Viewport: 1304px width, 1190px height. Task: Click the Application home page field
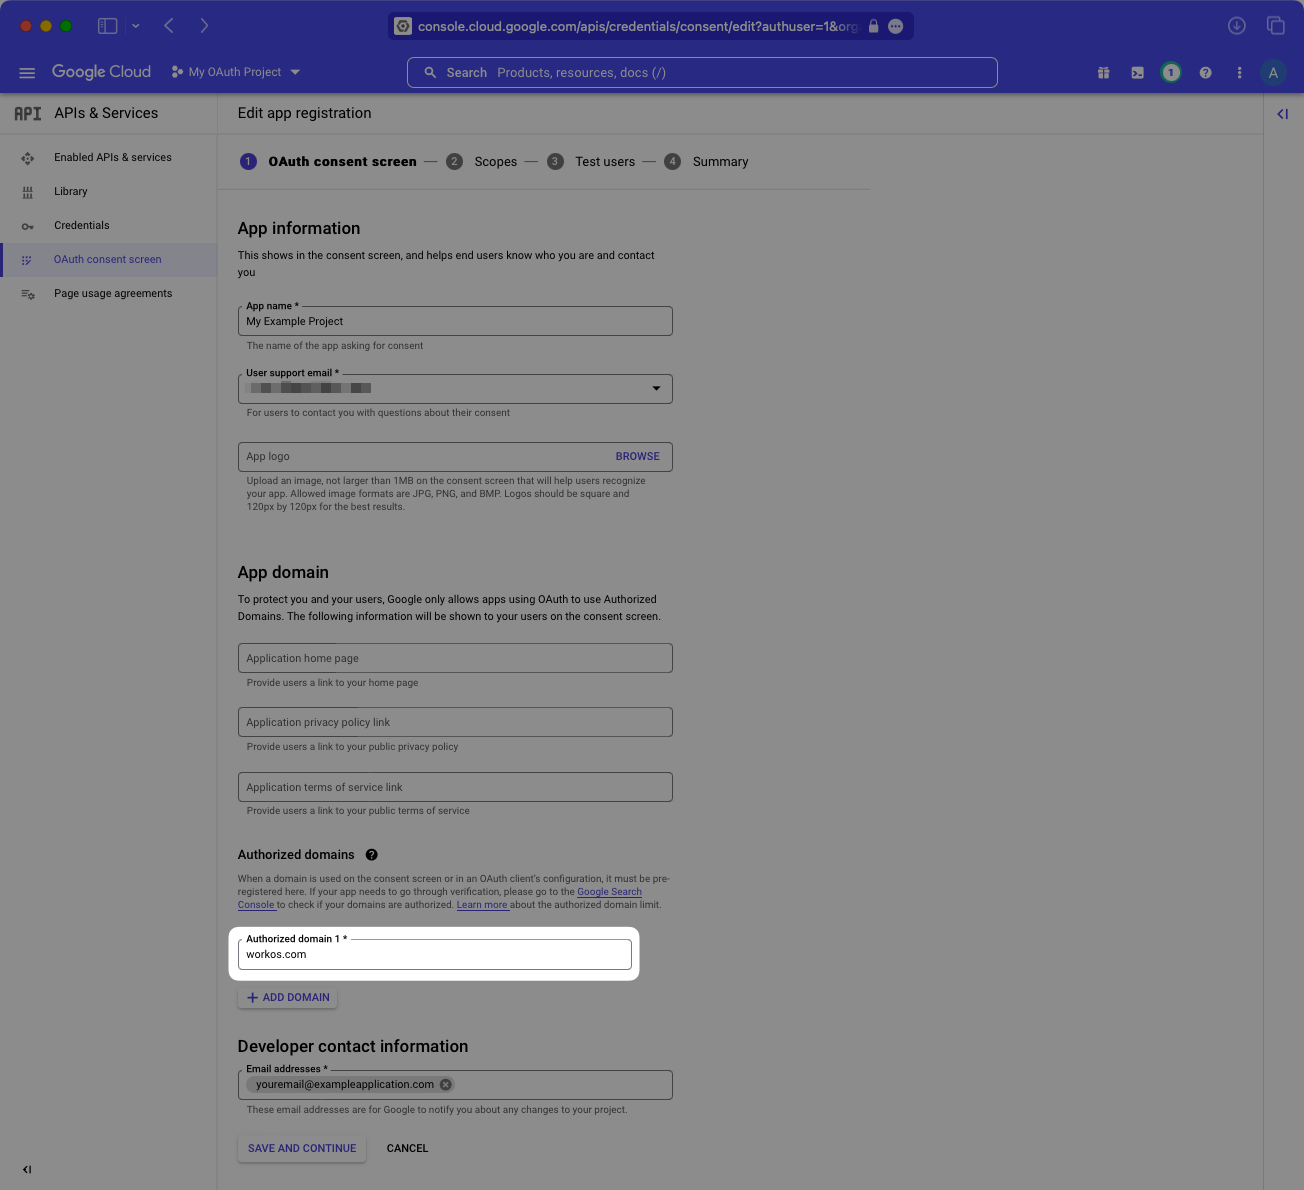tap(455, 657)
